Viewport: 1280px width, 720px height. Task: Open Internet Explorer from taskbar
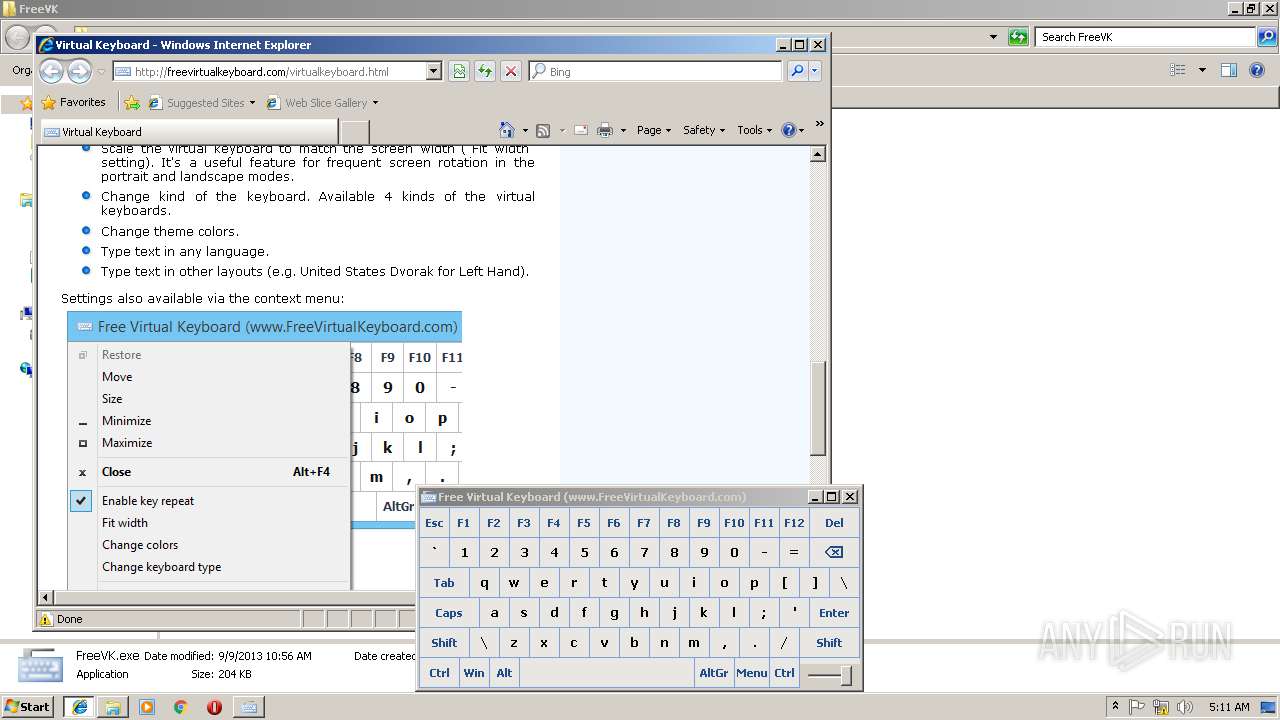[x=79, y=707]
